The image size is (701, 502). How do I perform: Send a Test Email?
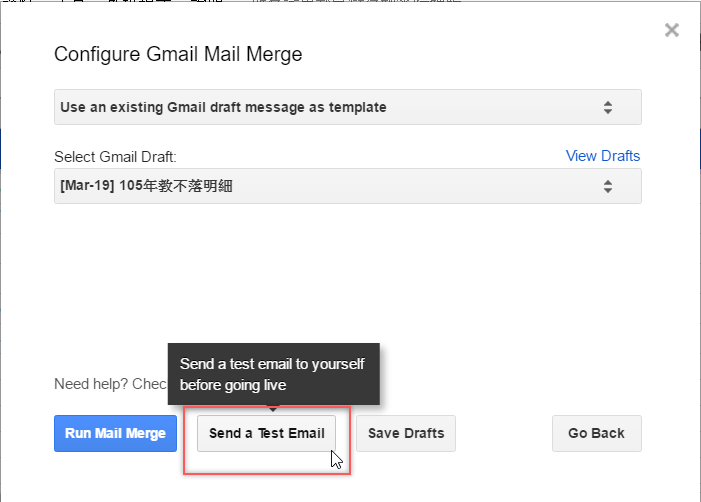(x=267, y=434)
